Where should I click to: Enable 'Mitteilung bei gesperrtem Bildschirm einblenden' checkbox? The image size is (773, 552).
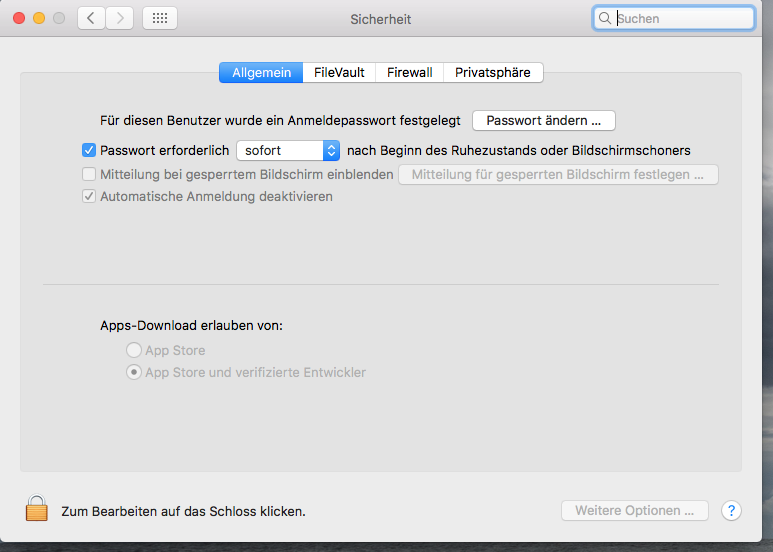pyautogui.click(x=89, y=174)
